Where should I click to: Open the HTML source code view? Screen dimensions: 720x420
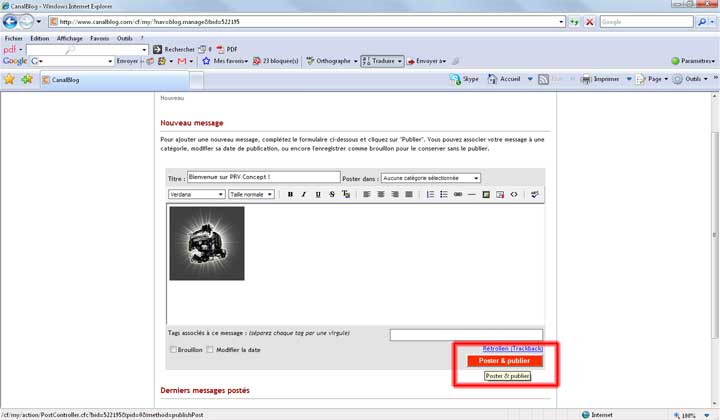point(514,195)
